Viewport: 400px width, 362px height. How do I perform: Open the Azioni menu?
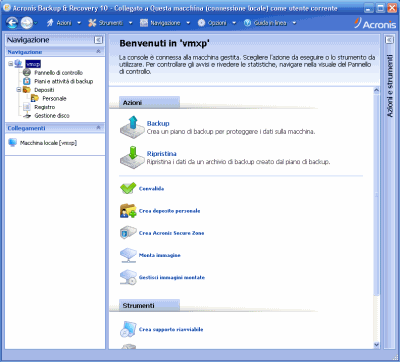click(x=64, y=23)
